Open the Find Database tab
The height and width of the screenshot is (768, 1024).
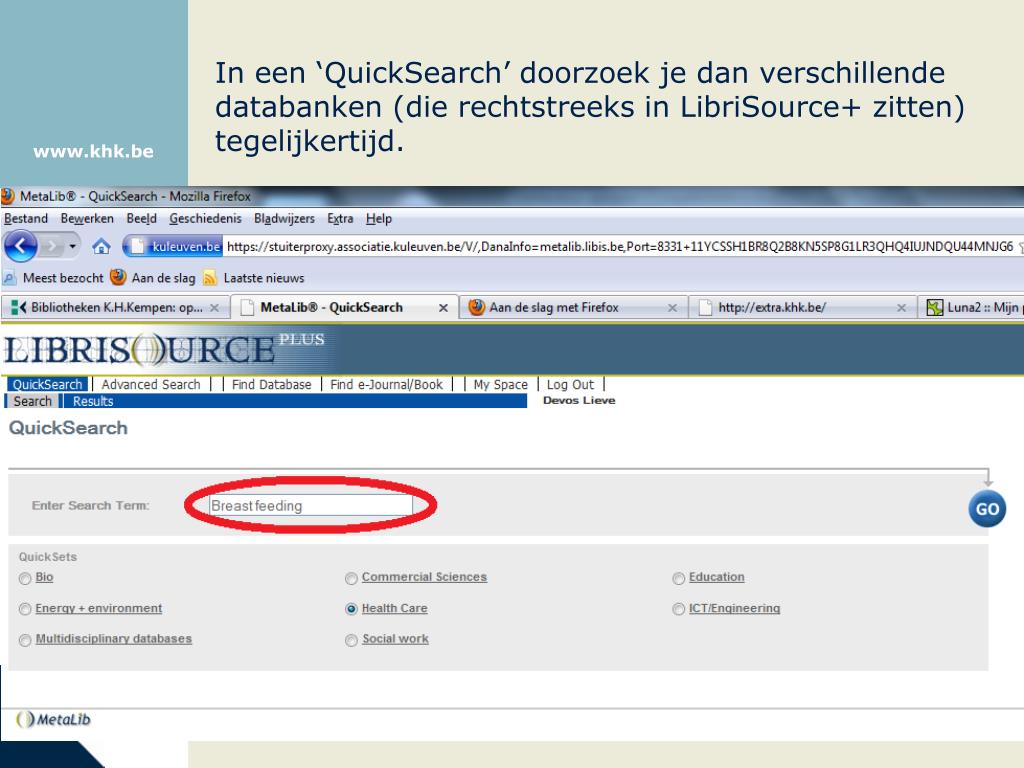pyautogui.click(x=271, y=384)
